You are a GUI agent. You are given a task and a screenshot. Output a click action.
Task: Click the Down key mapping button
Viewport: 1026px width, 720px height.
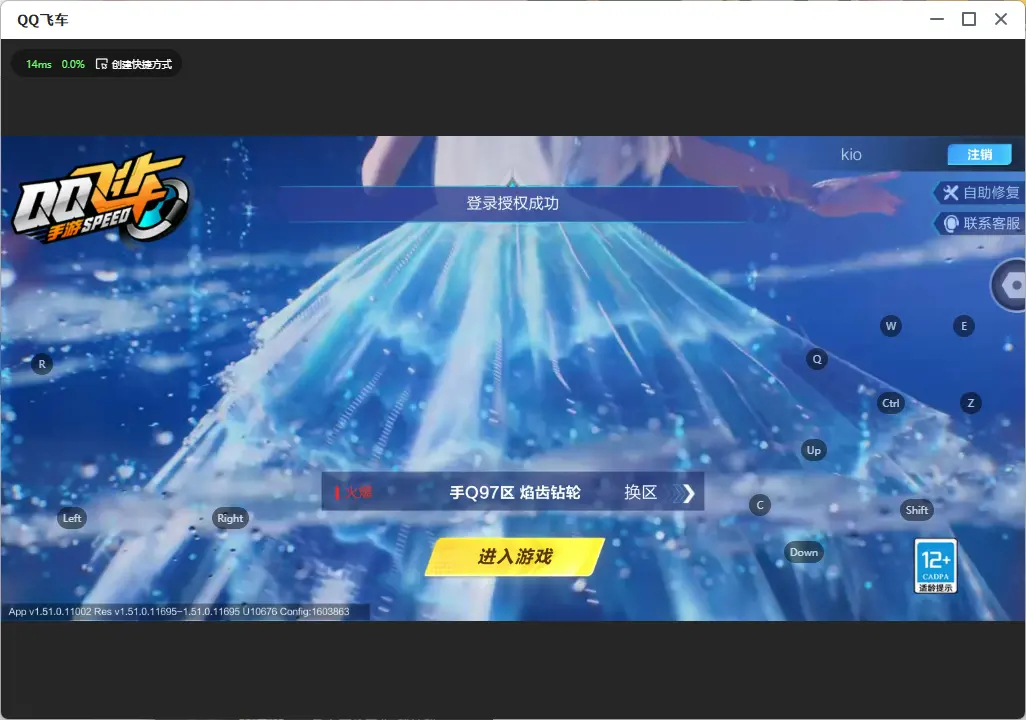pyautogui.click(x=804, y=552)
